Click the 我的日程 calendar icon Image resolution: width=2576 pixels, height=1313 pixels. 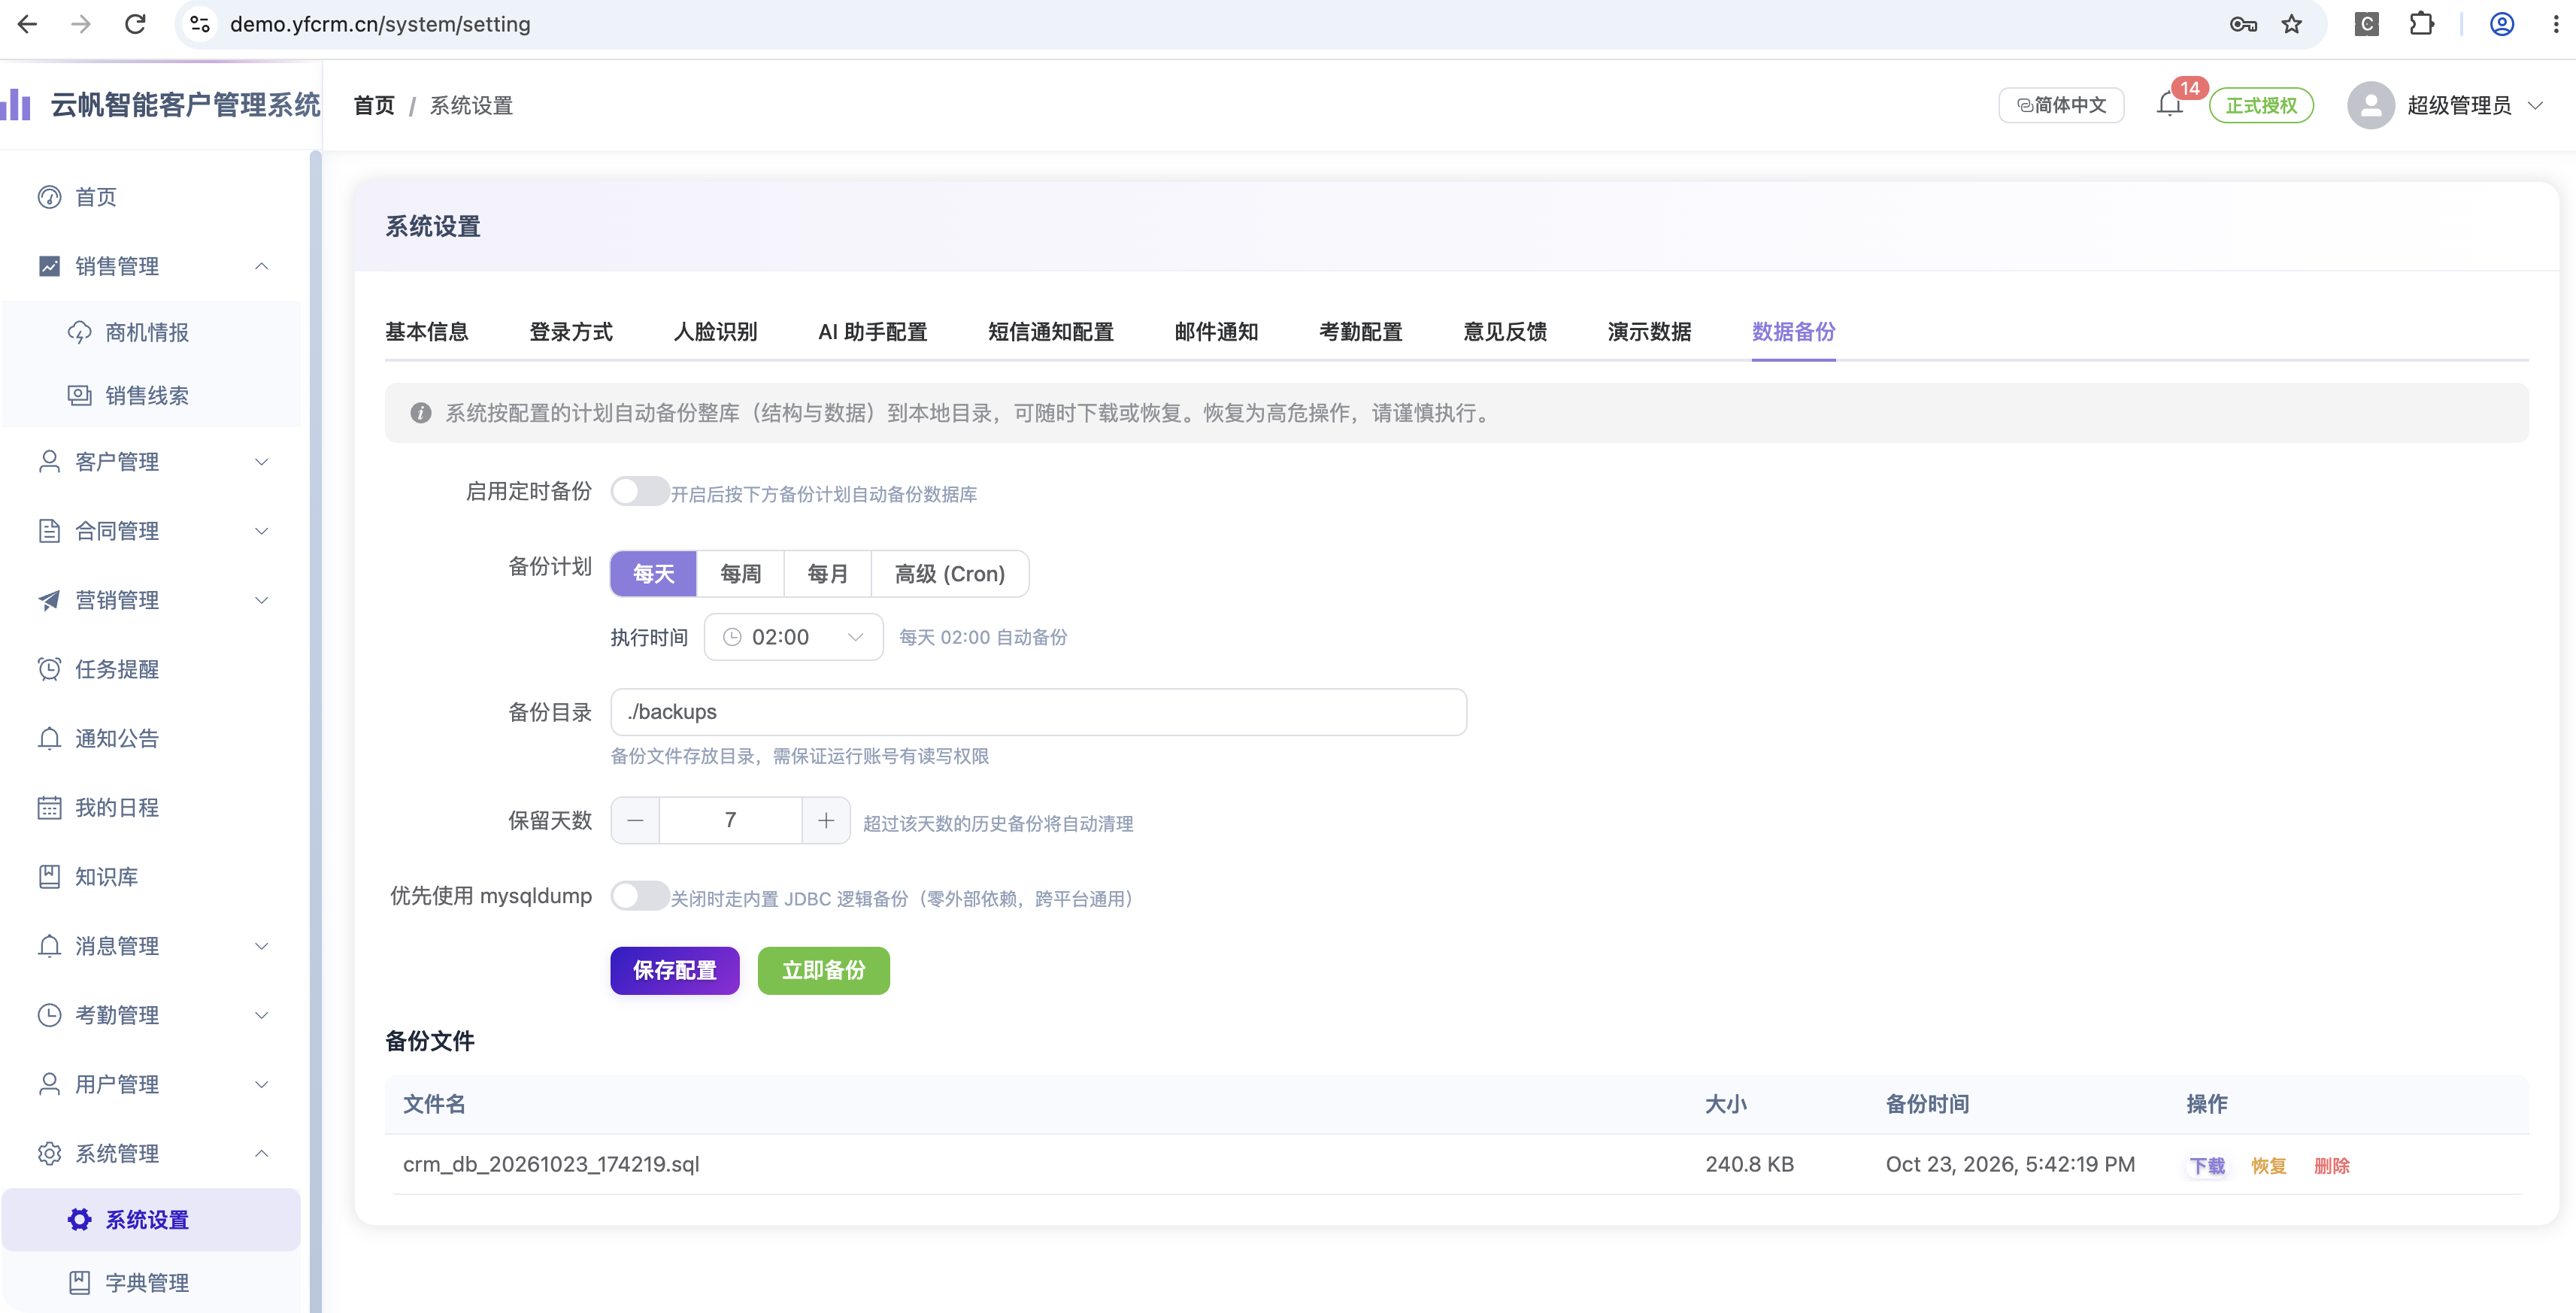point(50,807)
